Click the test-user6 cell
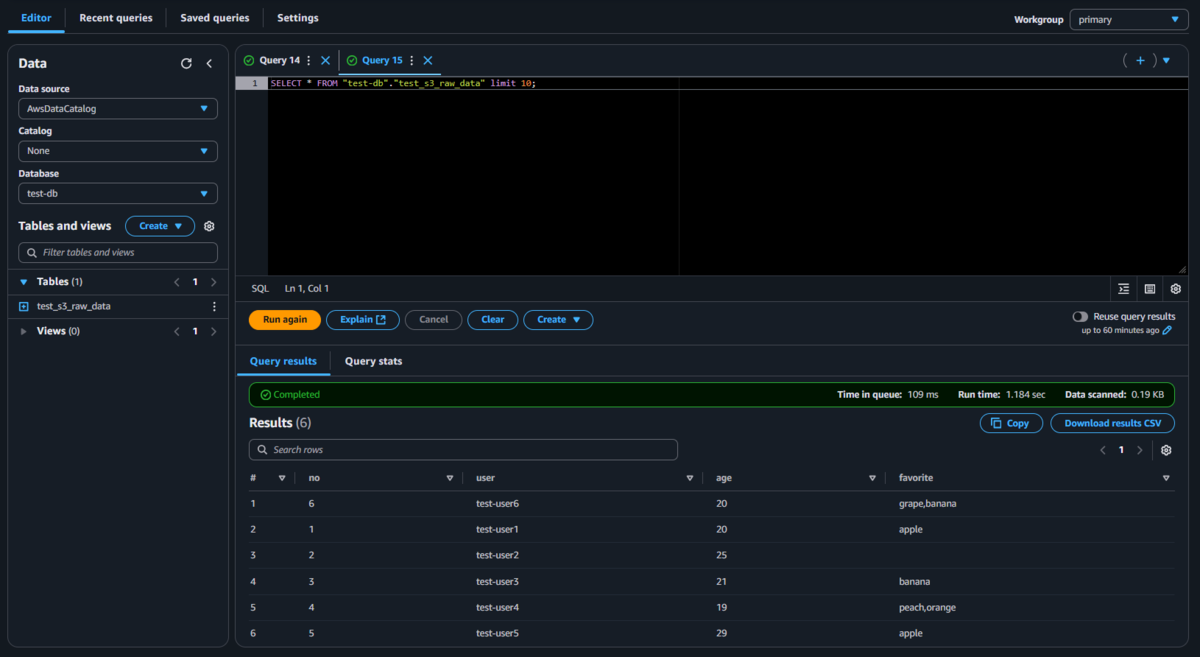 click(x=497, y=503)
